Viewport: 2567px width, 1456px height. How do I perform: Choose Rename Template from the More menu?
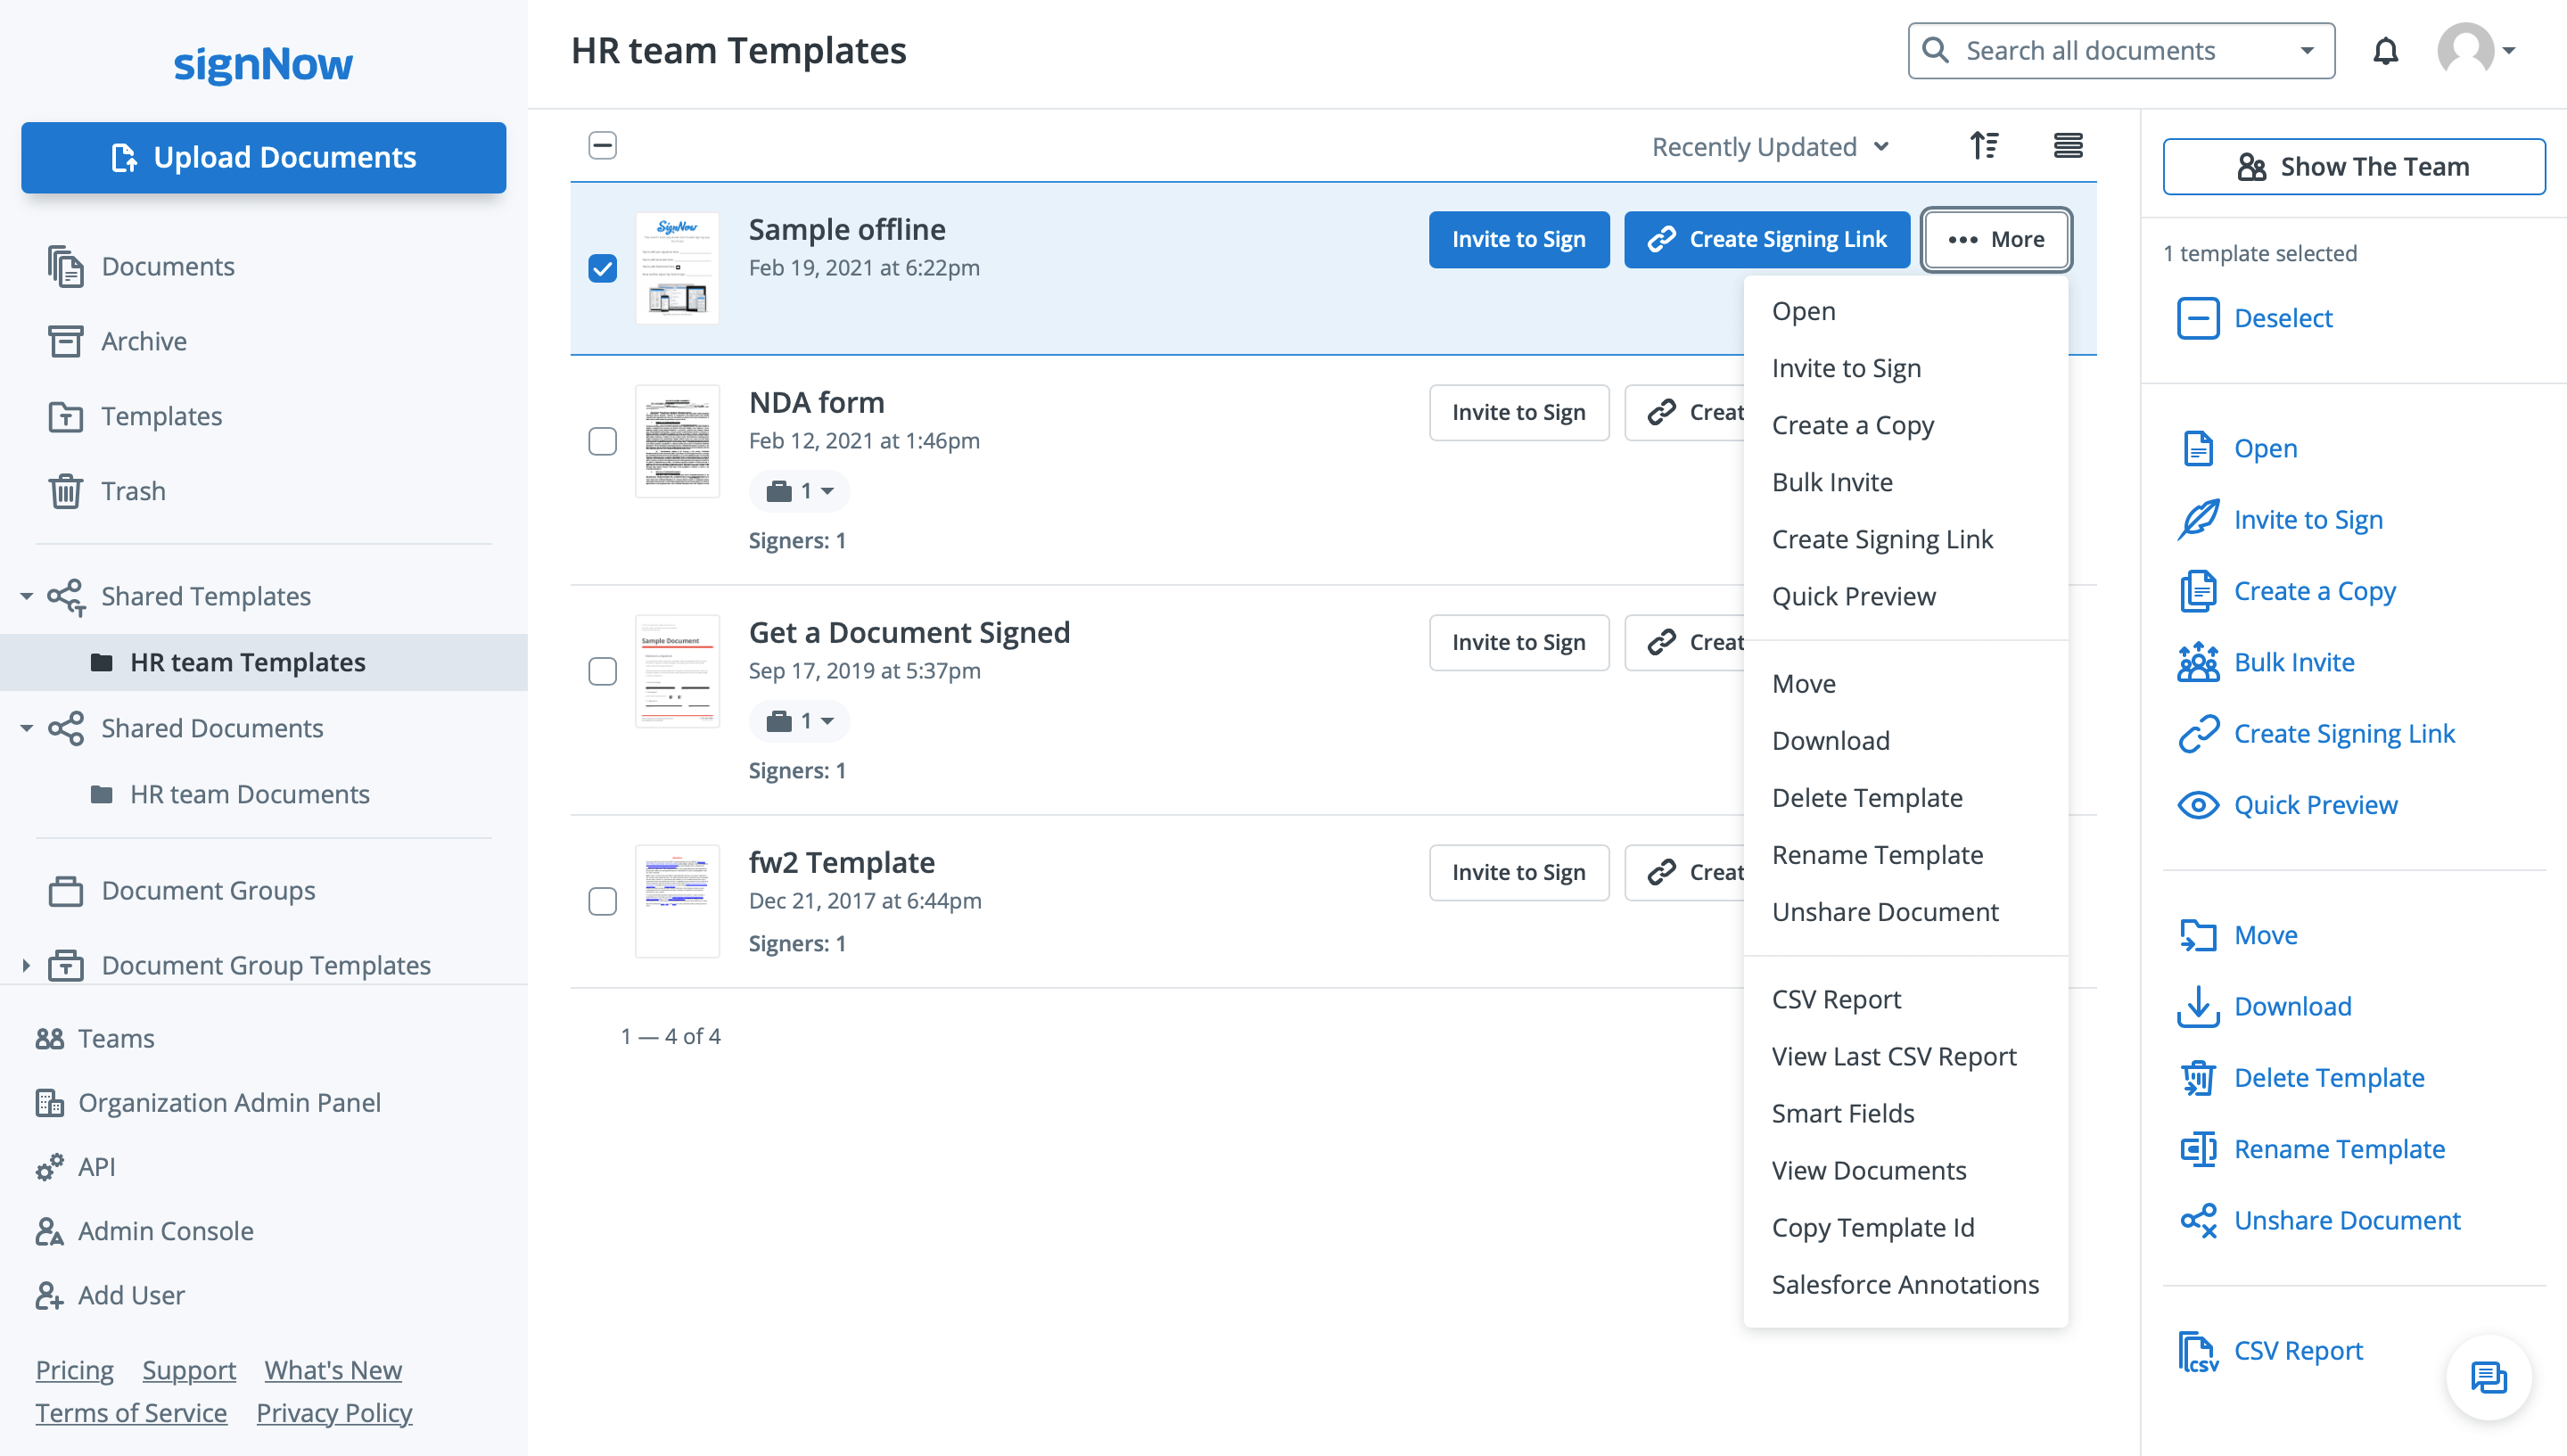tap(1877, 855)
